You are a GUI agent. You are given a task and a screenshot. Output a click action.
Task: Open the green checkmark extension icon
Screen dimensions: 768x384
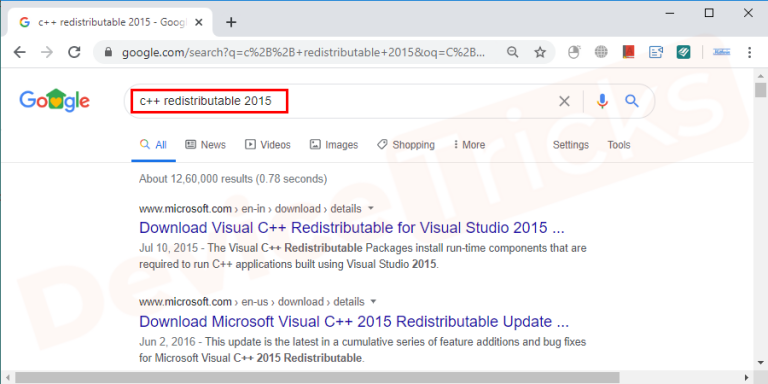pyautogui.click(x=683, y=52)
